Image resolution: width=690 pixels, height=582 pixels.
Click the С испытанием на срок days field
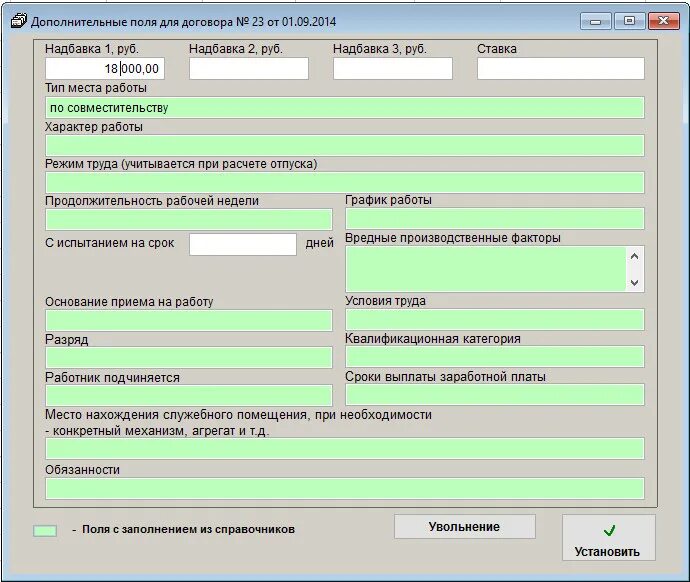coord(243,244)
